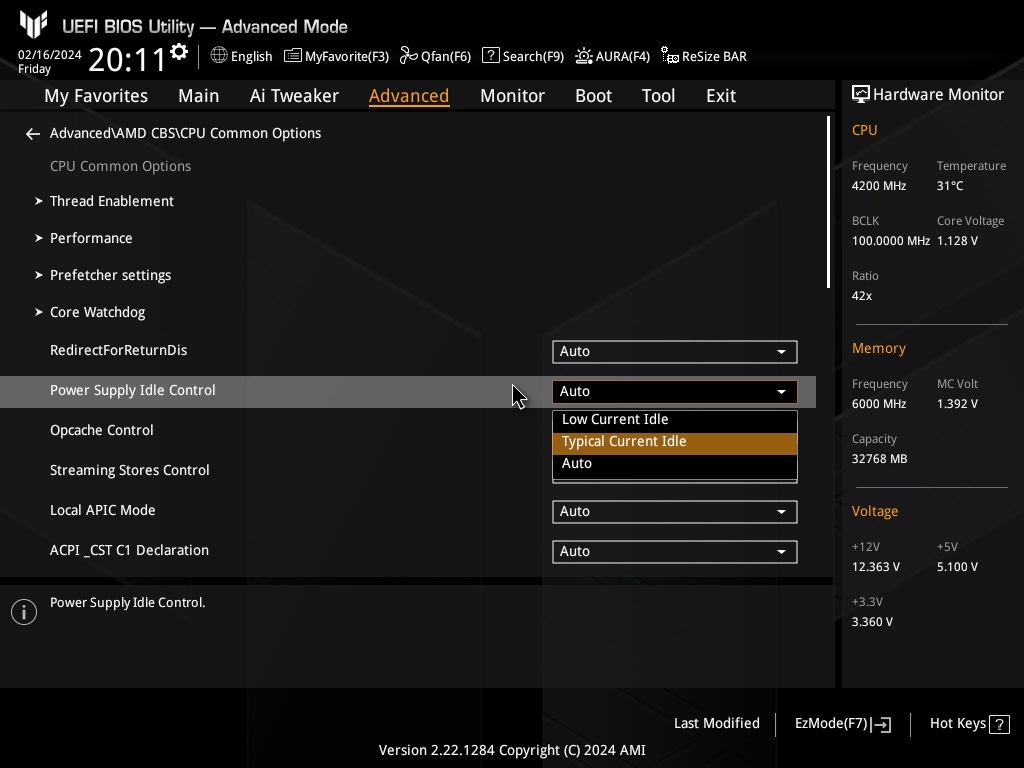The width and height of the screenshot is (1024, 768).
Task: Click the Core Voltage 1.128 V value
Action: pyautogui.click(x=957, y=241)
